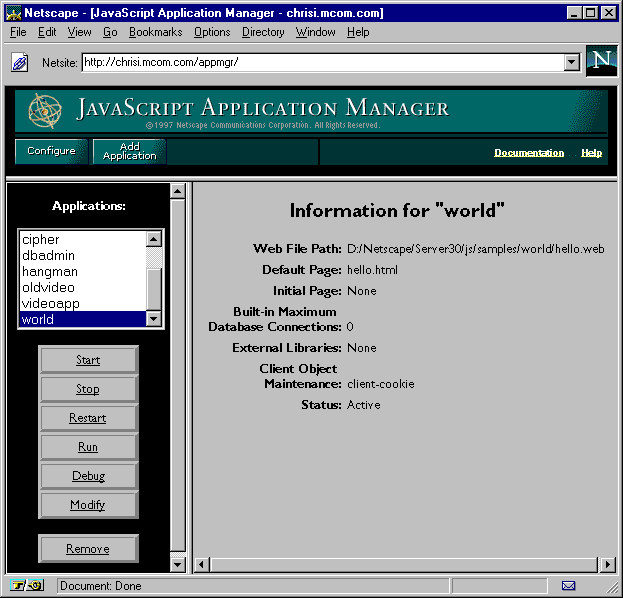Switch to the Add Application tab

(130, 151)
